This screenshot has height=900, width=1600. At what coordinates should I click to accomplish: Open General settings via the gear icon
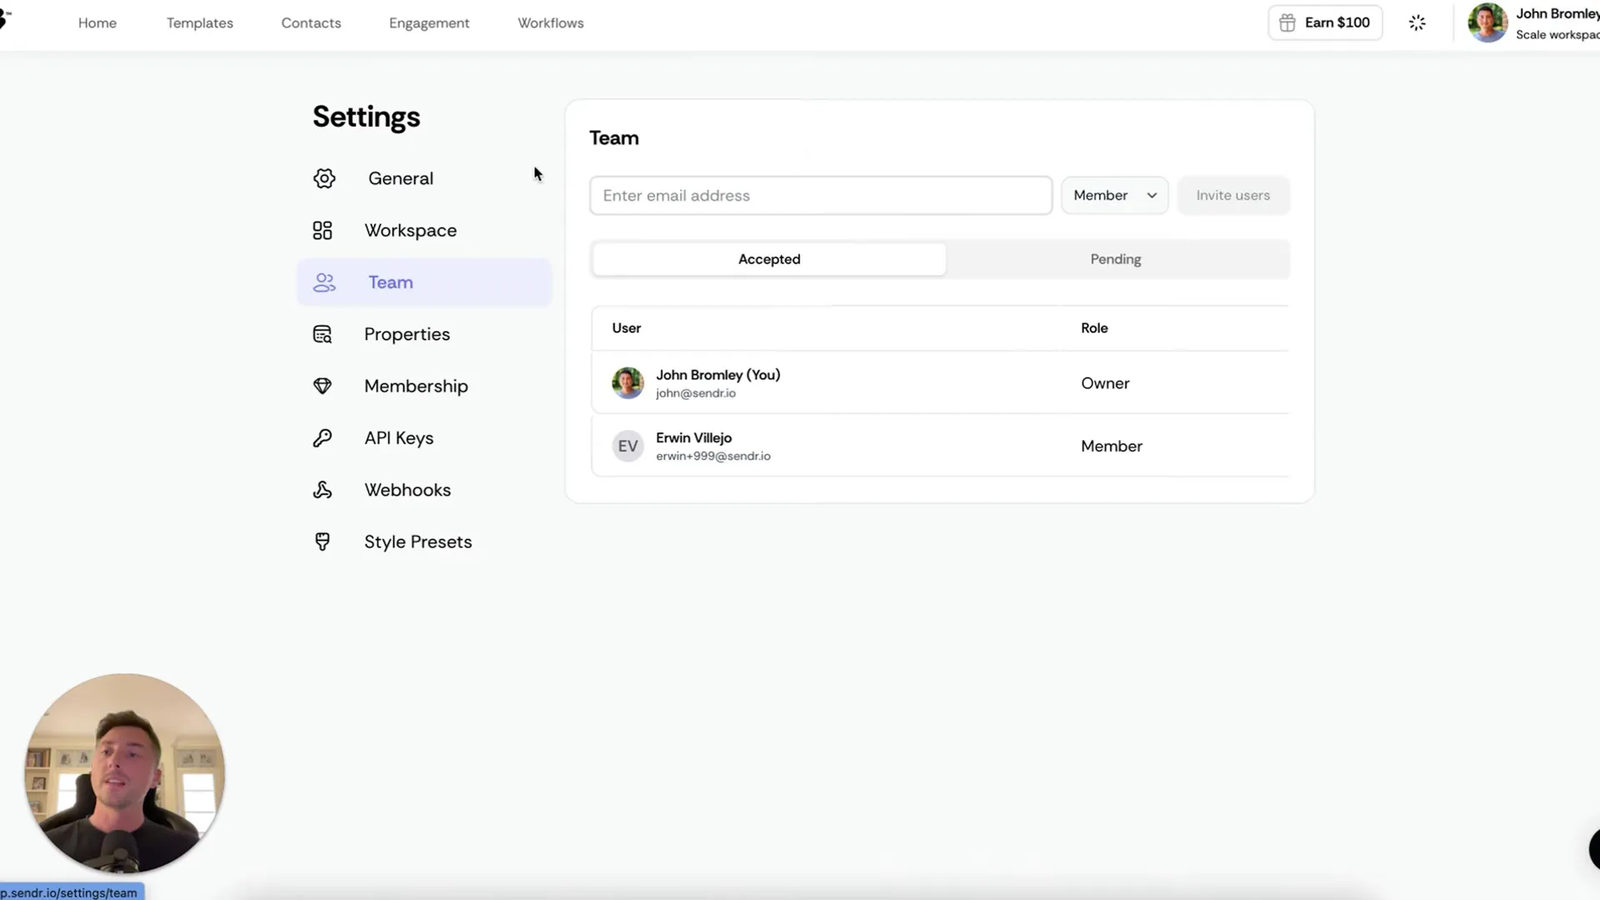pyautogui.click(x=324, y=178)
